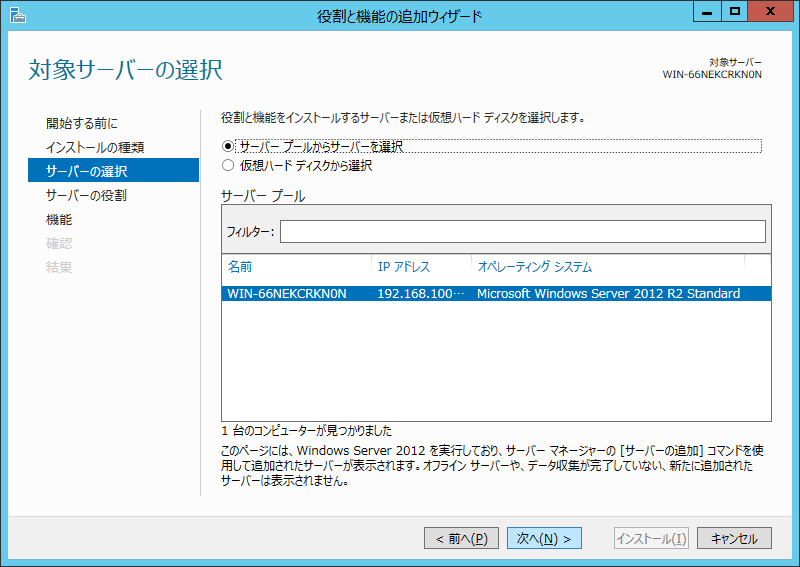Screen dimensions: 800x567
Task: Go to 'インストールの種類' step
Action: [x=95, y=147]
